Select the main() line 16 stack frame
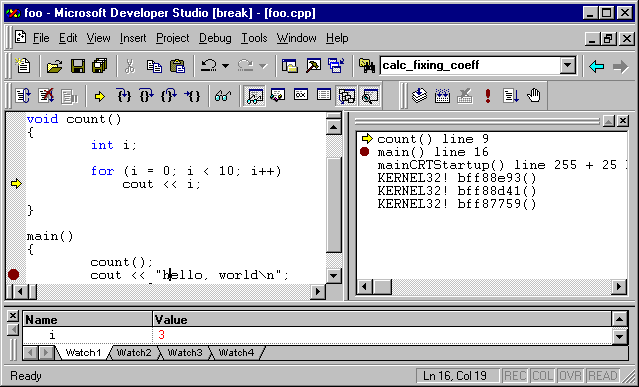This screenshot has height=387, width=639. click(433, 152)
